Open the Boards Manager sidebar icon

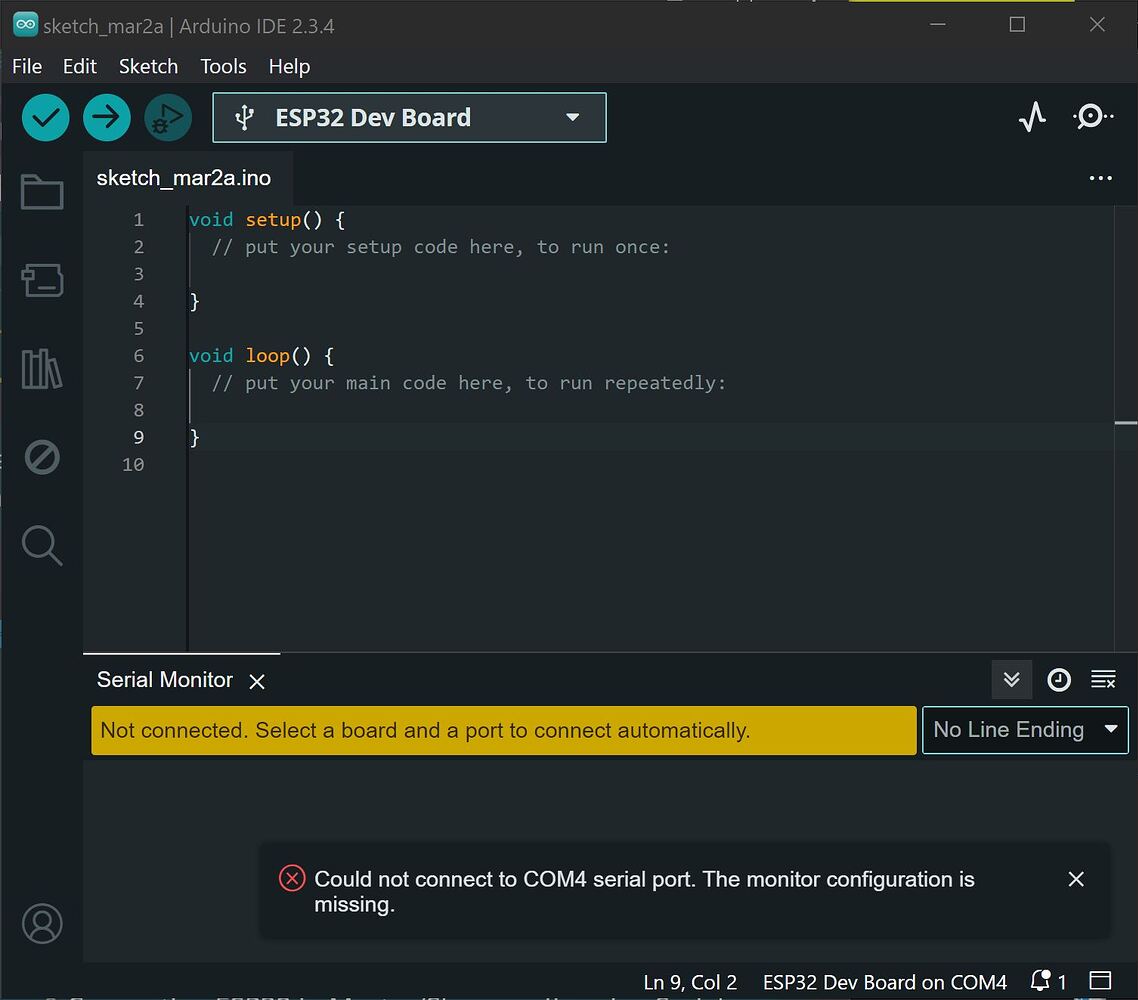click(x=41, y=281)
